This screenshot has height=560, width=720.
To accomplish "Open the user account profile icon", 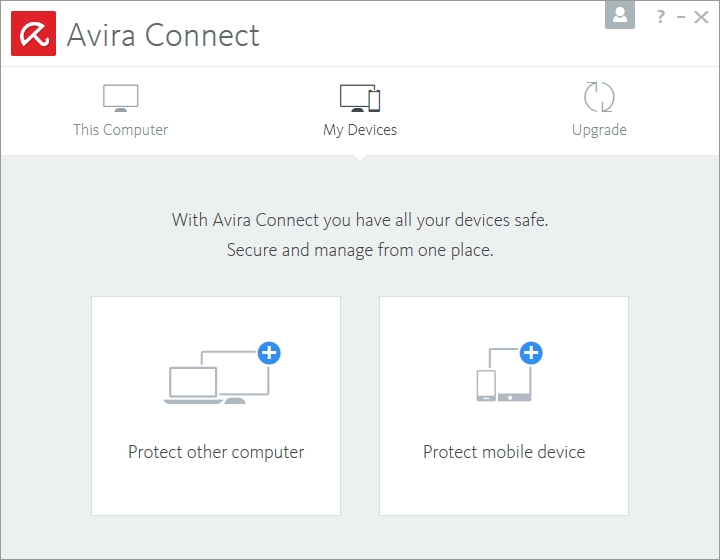I will click(x=620, y=15).
